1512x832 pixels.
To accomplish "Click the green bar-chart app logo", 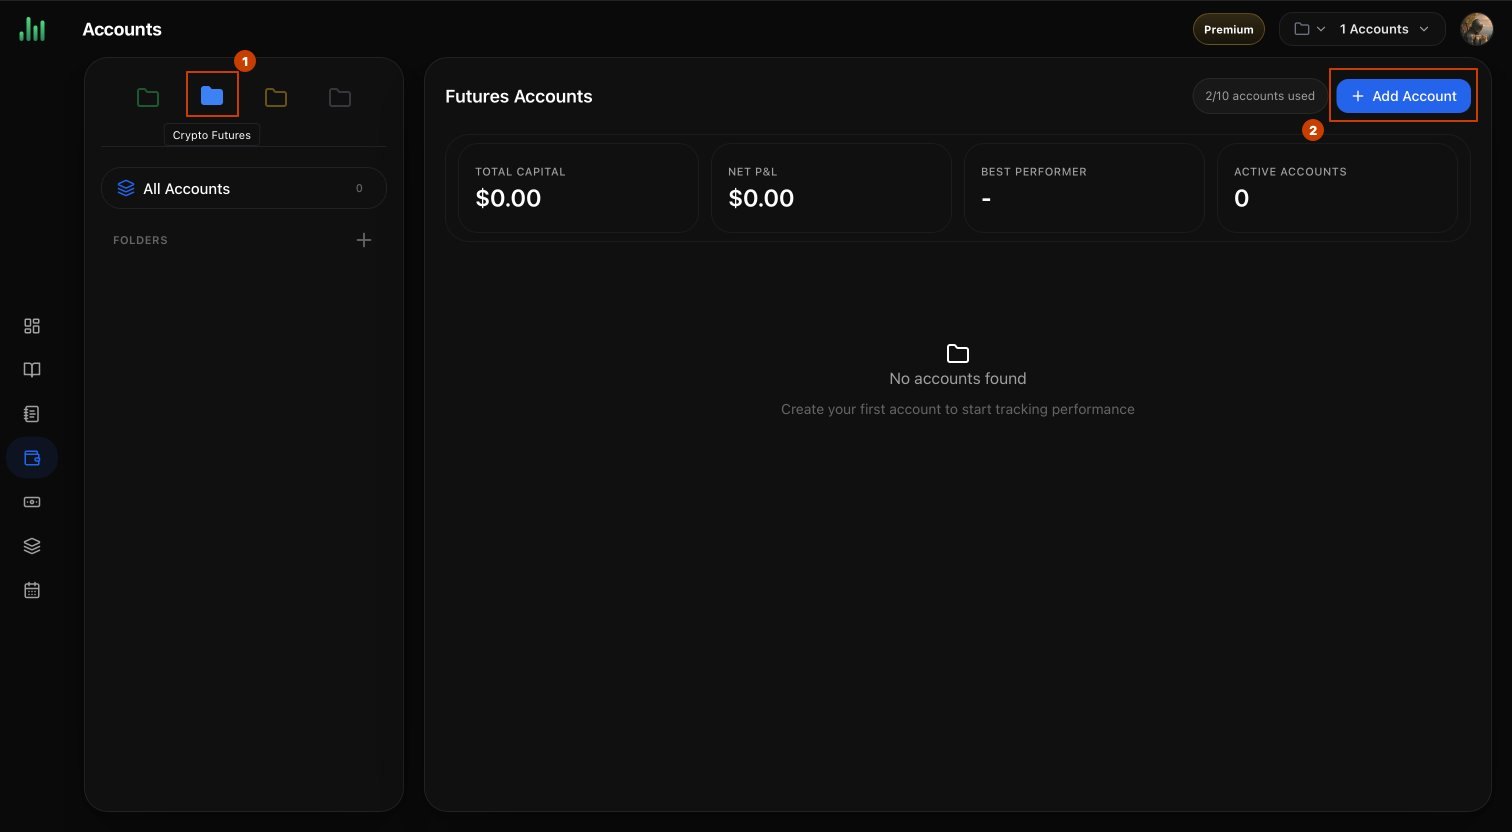I will [32, 29].
